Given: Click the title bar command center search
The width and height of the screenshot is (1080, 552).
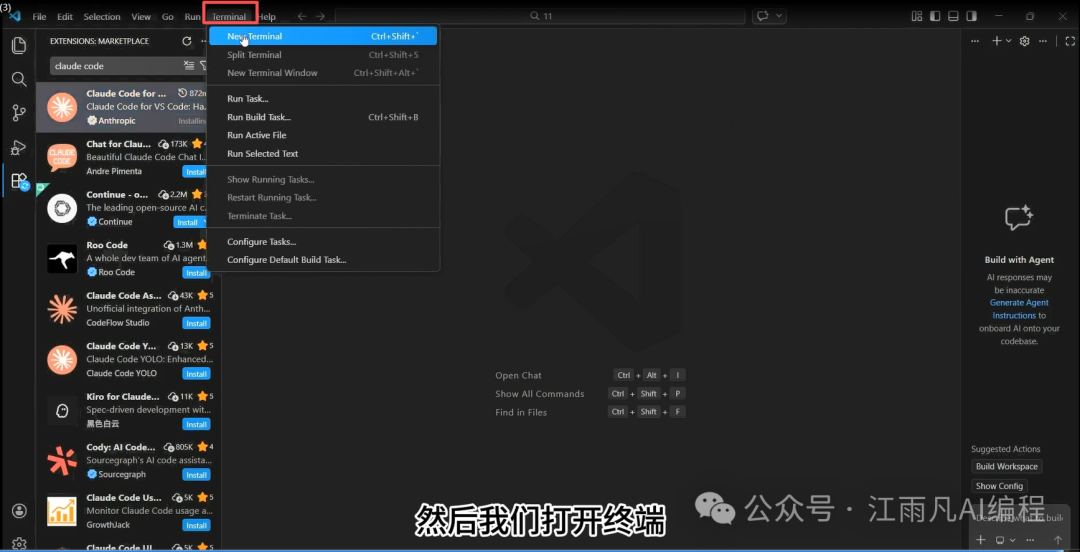Looking at the screenshot, I should 540,16.
